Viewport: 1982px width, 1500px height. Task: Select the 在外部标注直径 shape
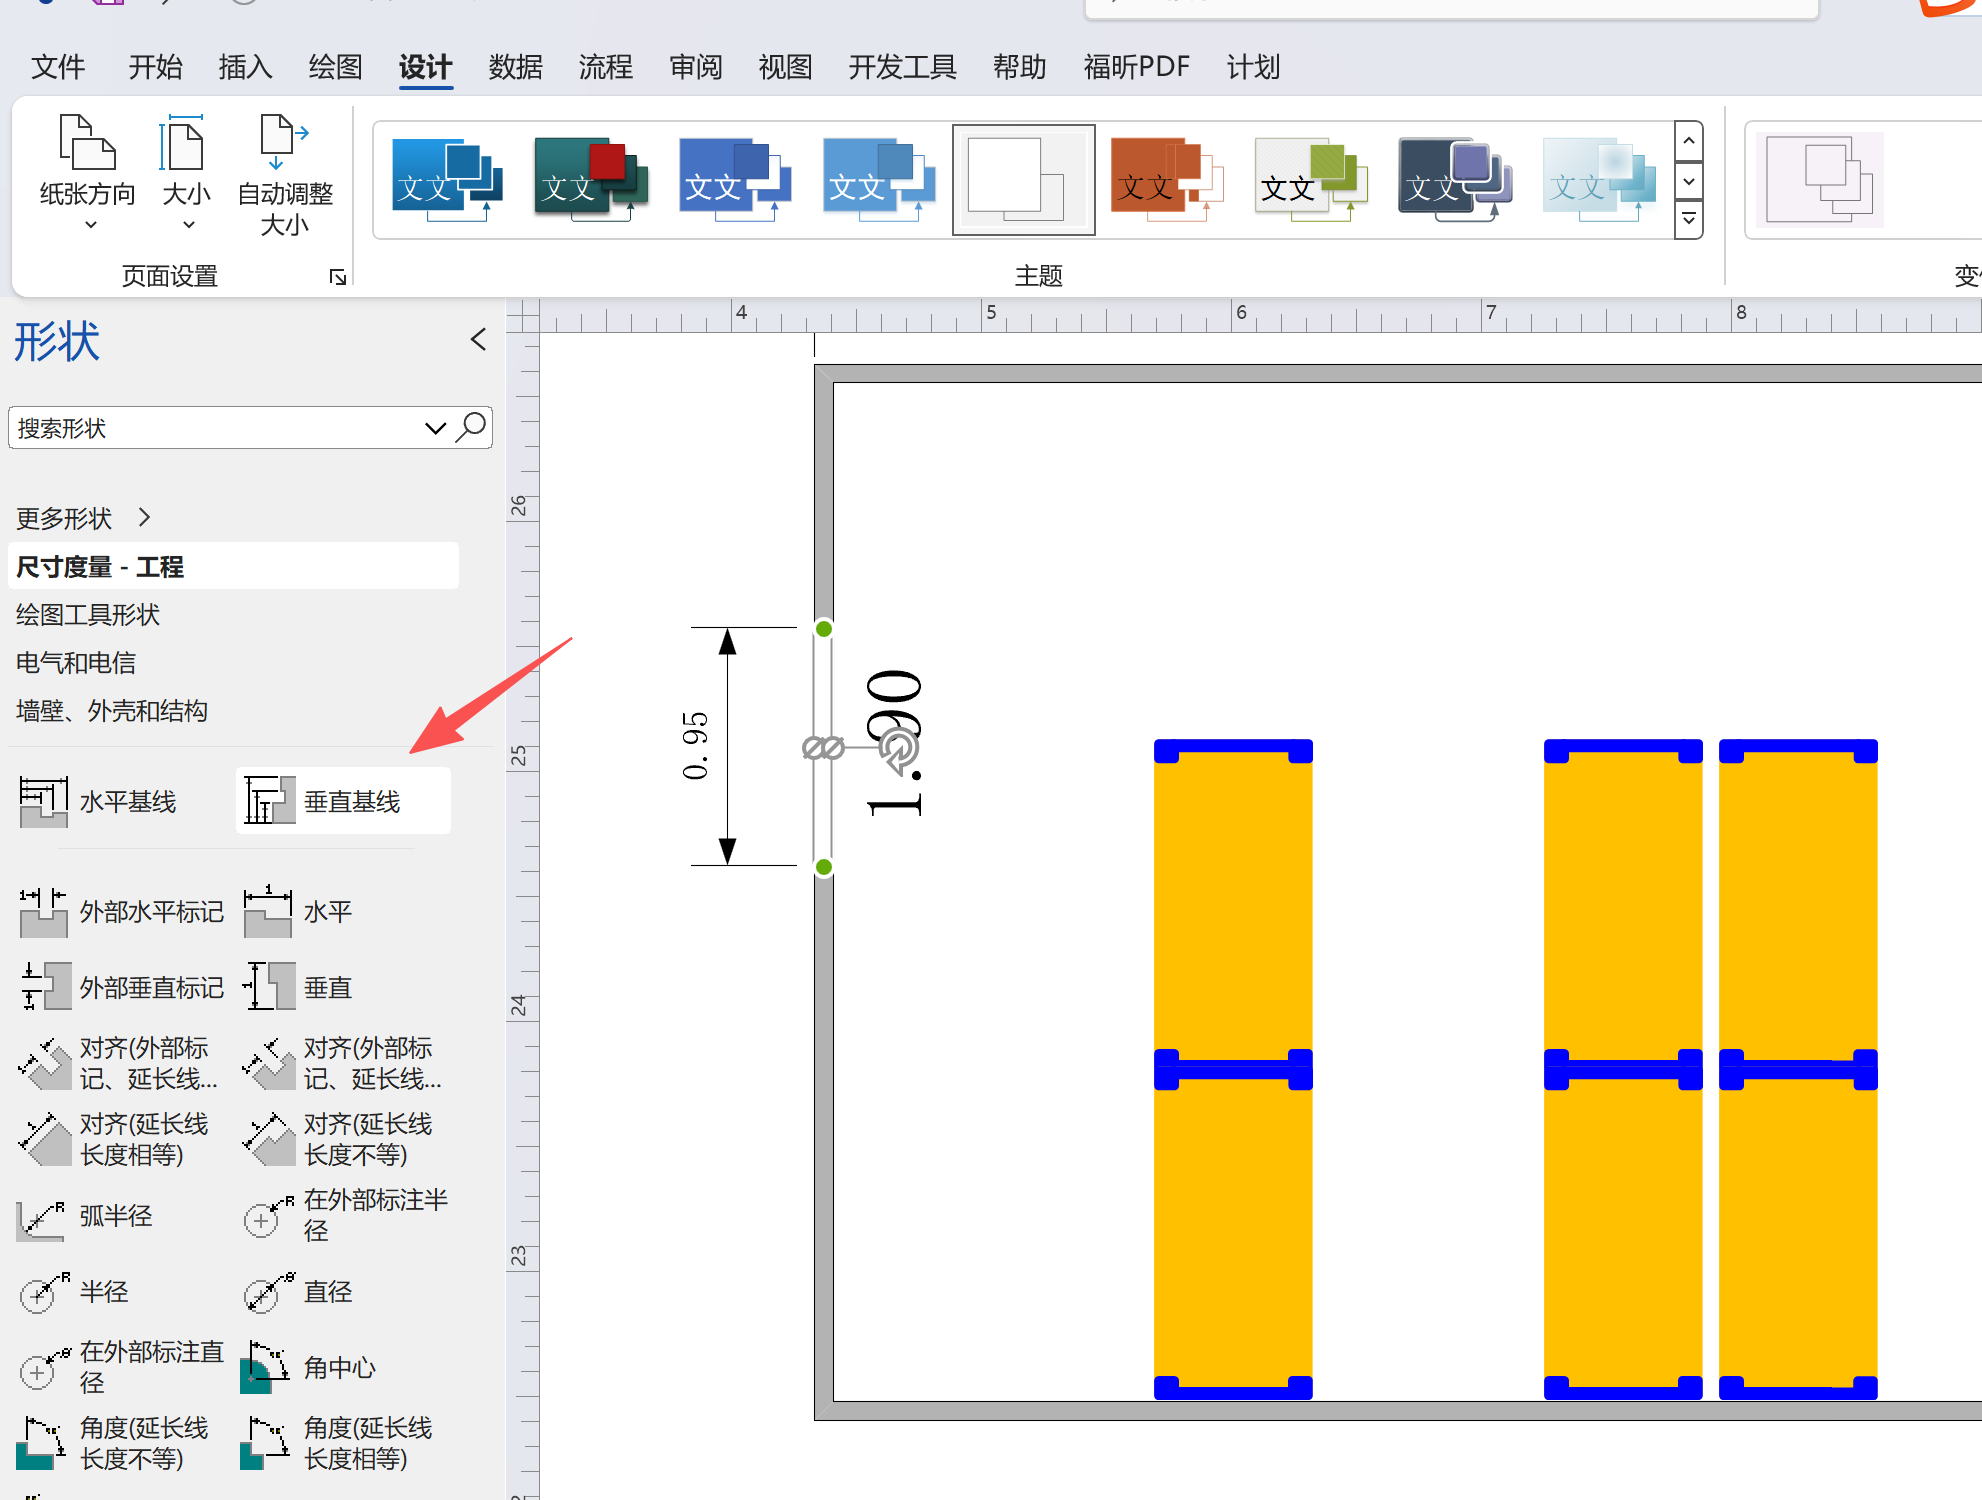pyautogui.click(x=121, y=1367)
